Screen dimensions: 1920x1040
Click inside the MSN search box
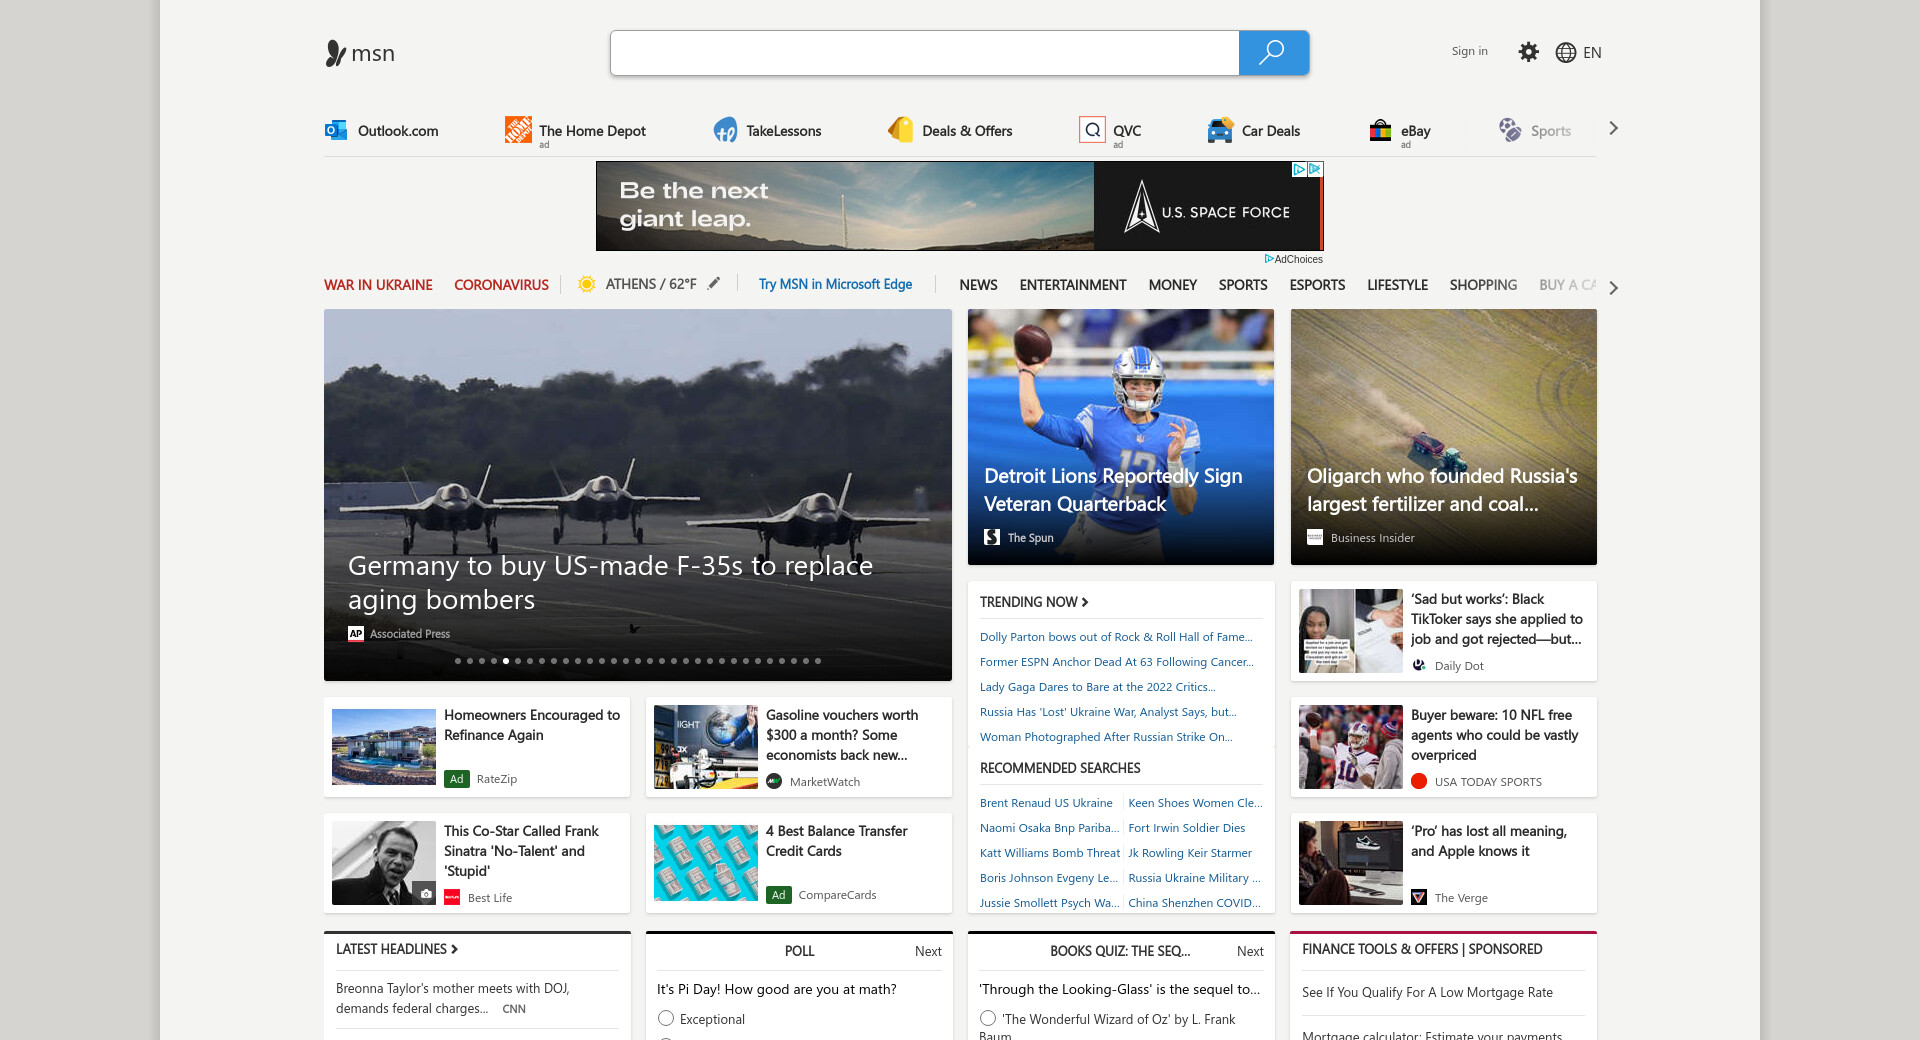click(x=924, y=53)
